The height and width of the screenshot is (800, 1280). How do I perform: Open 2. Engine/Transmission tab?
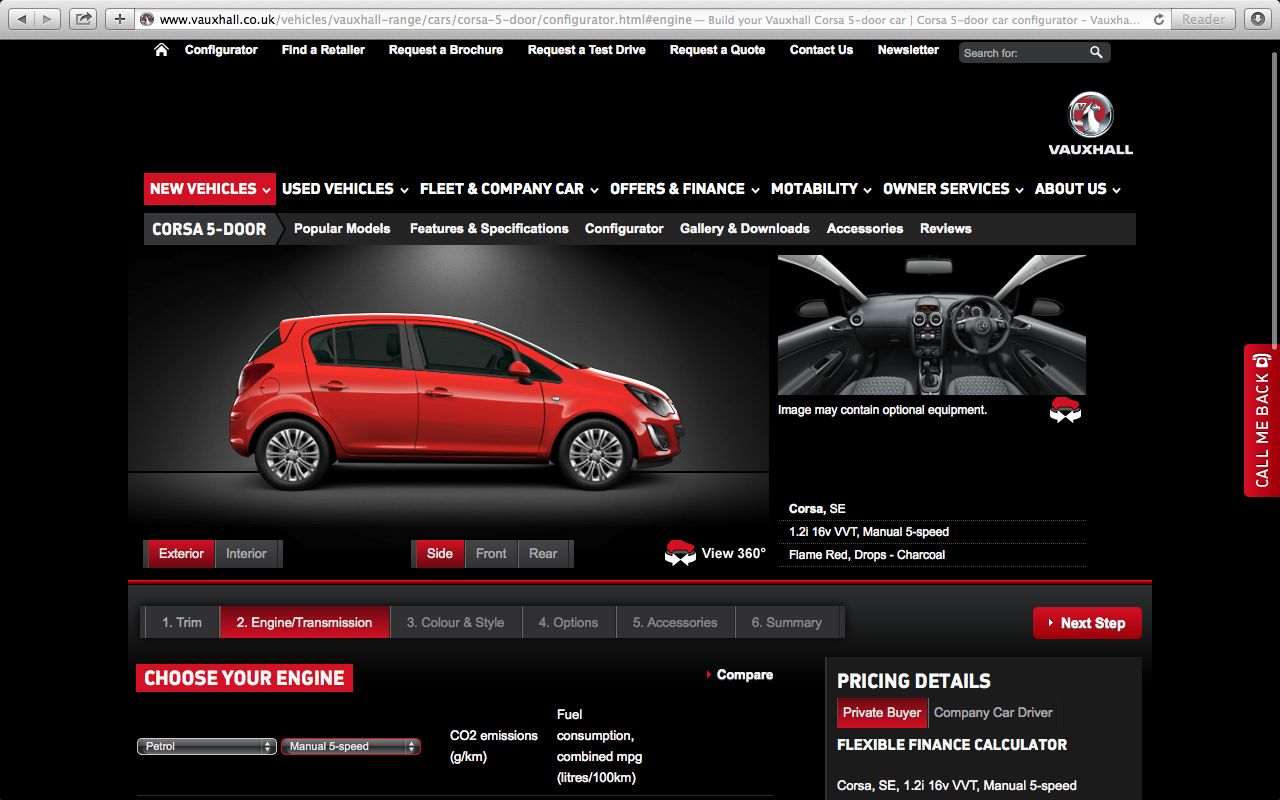[x=304, y=622]
